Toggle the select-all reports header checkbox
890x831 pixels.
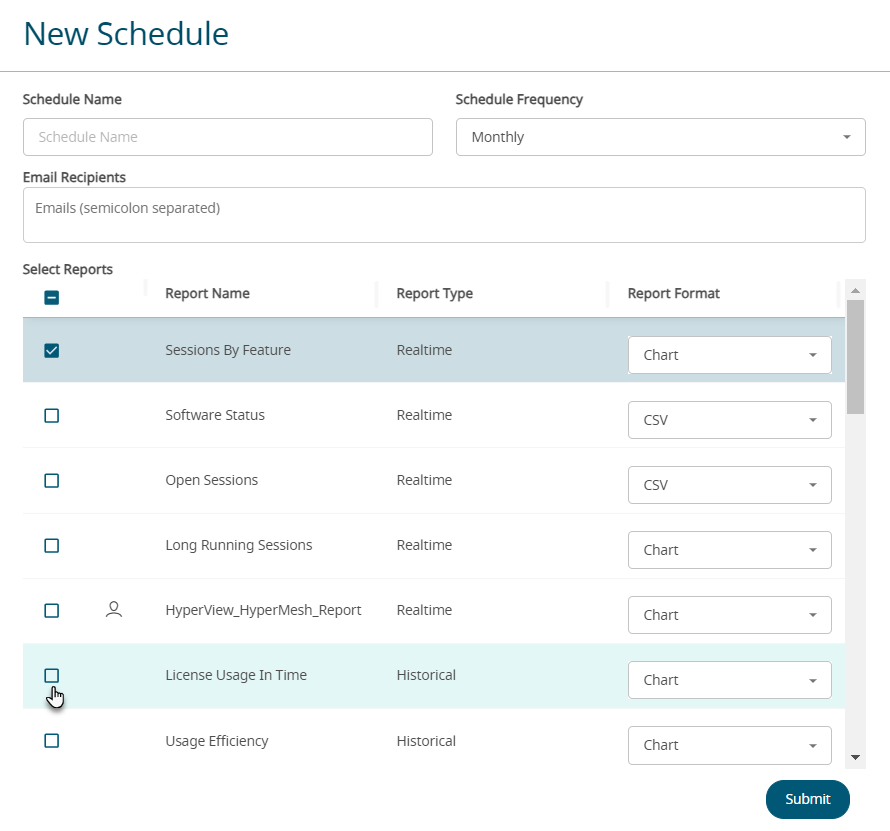(x=52, y=297)
